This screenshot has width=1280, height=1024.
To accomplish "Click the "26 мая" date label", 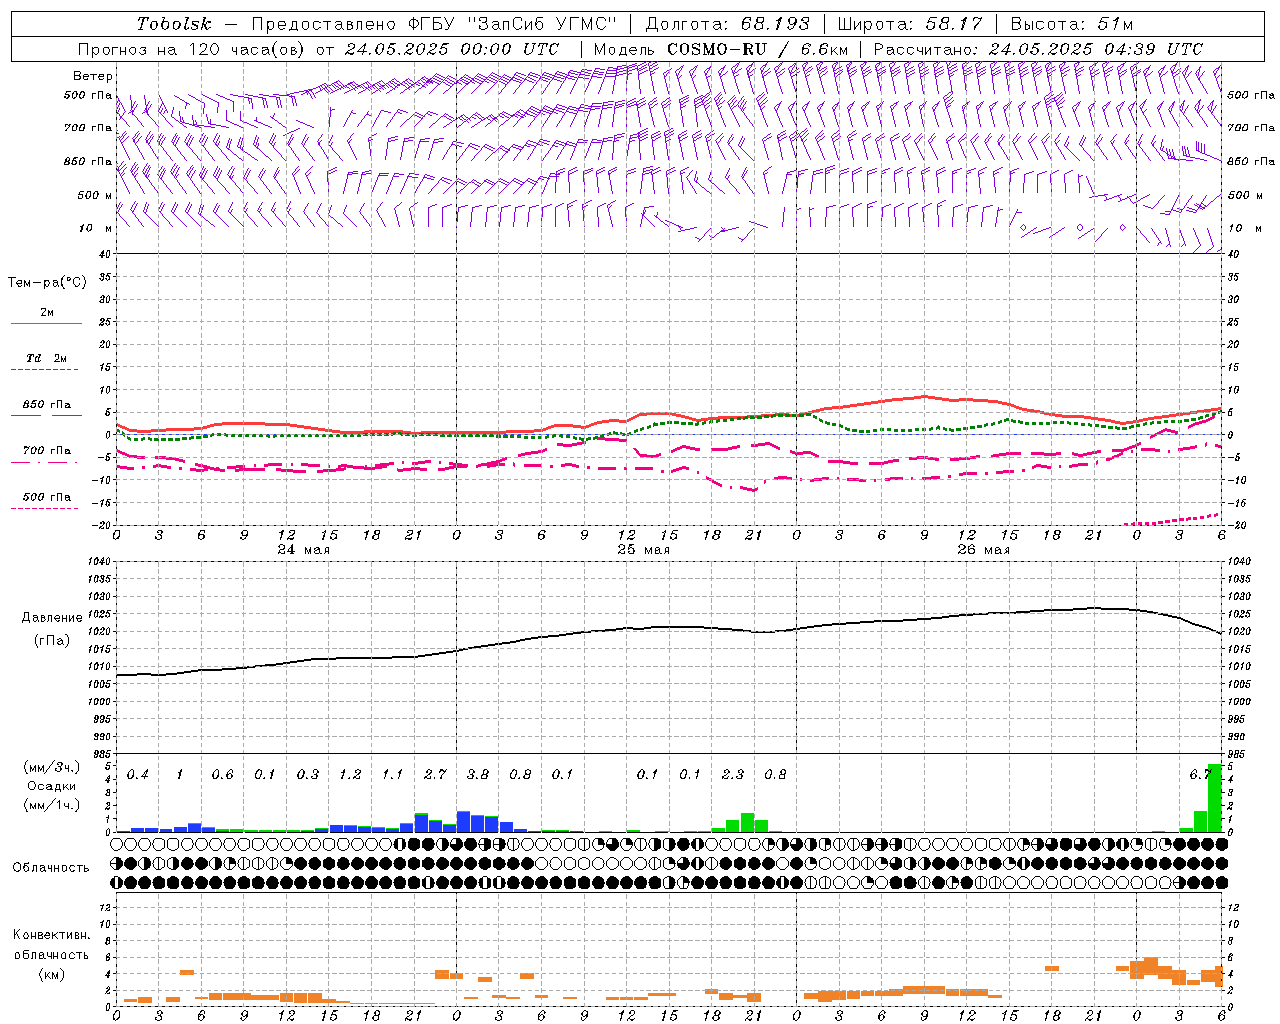I will pyautogui.click(x=983, y=550).
